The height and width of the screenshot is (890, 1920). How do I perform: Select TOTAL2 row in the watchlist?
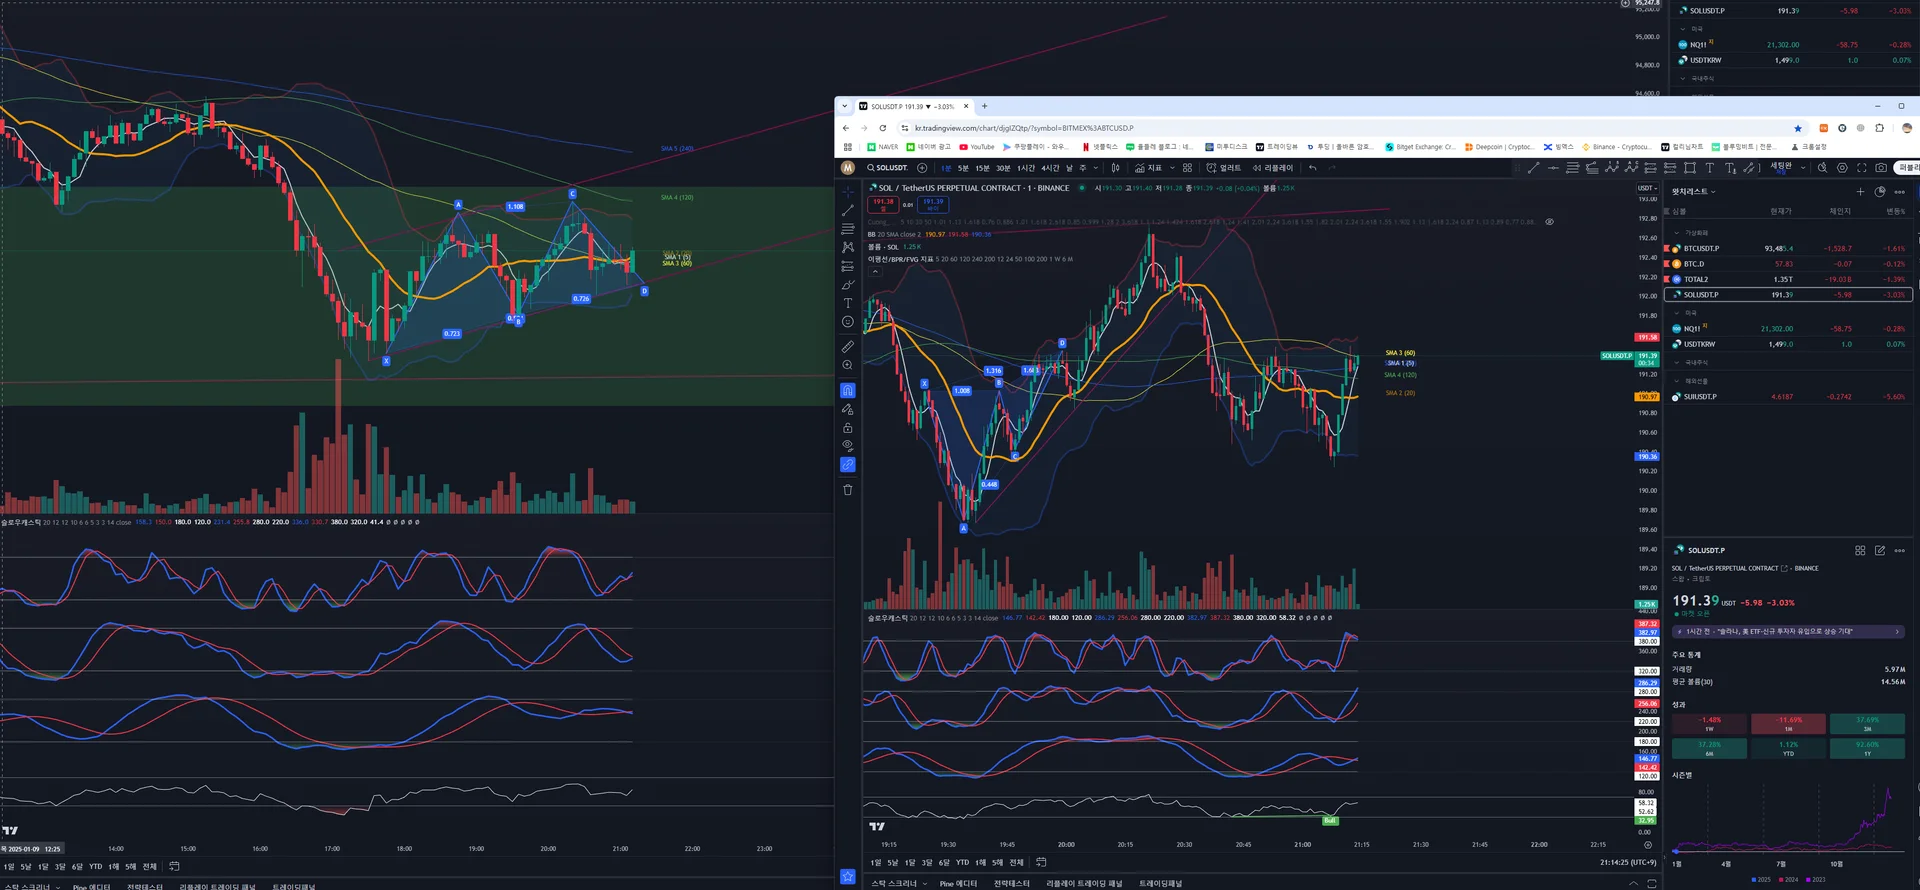1789,279
